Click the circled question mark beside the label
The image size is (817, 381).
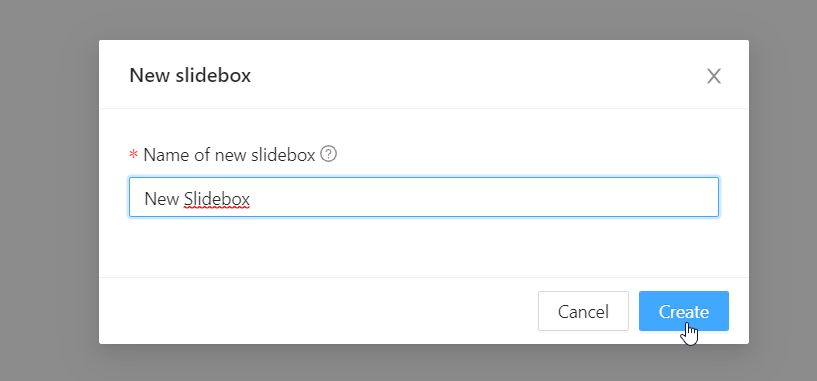[x=328, y=154]
